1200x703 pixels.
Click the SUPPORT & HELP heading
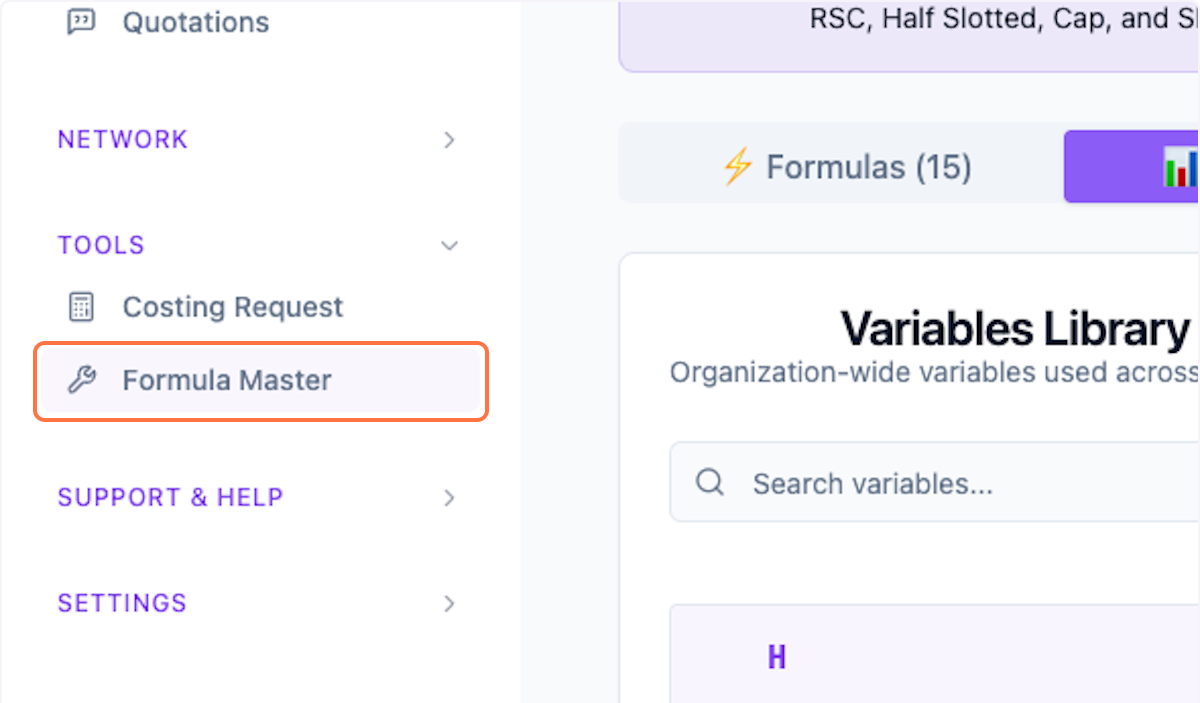(170, 497)
